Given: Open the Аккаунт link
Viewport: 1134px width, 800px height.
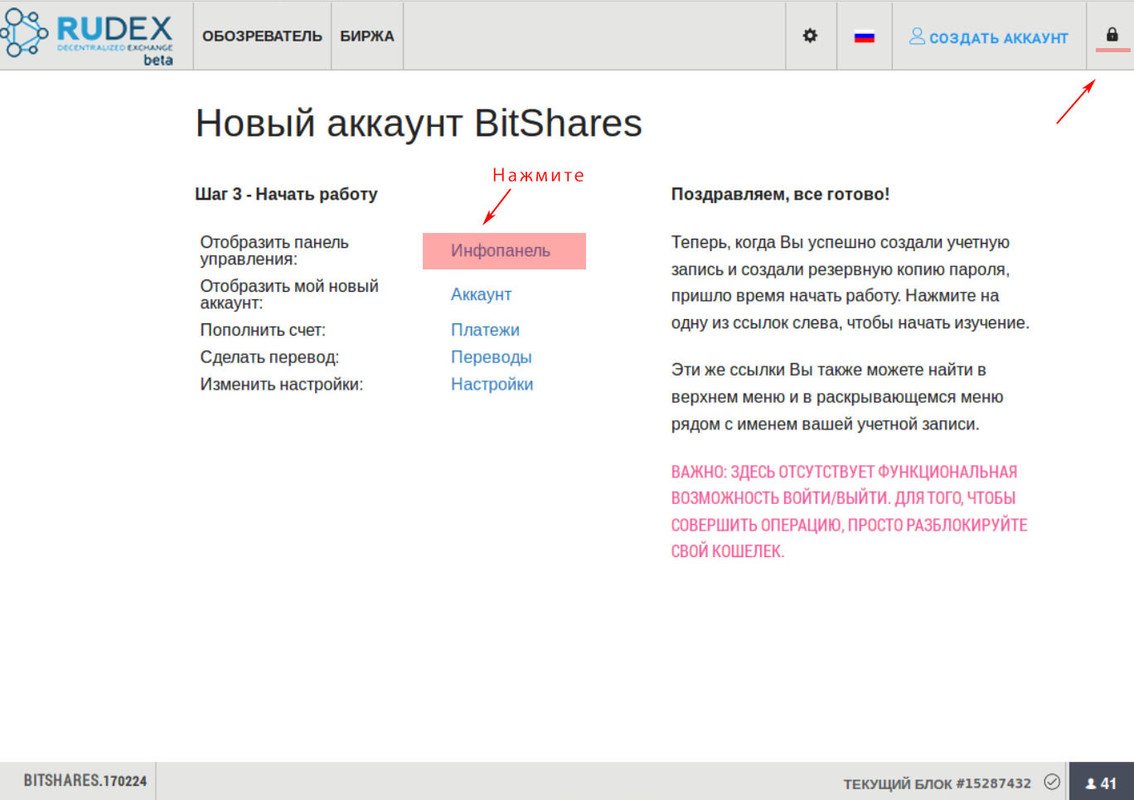Looking at the screenshot, I should [x=481, y=294].
